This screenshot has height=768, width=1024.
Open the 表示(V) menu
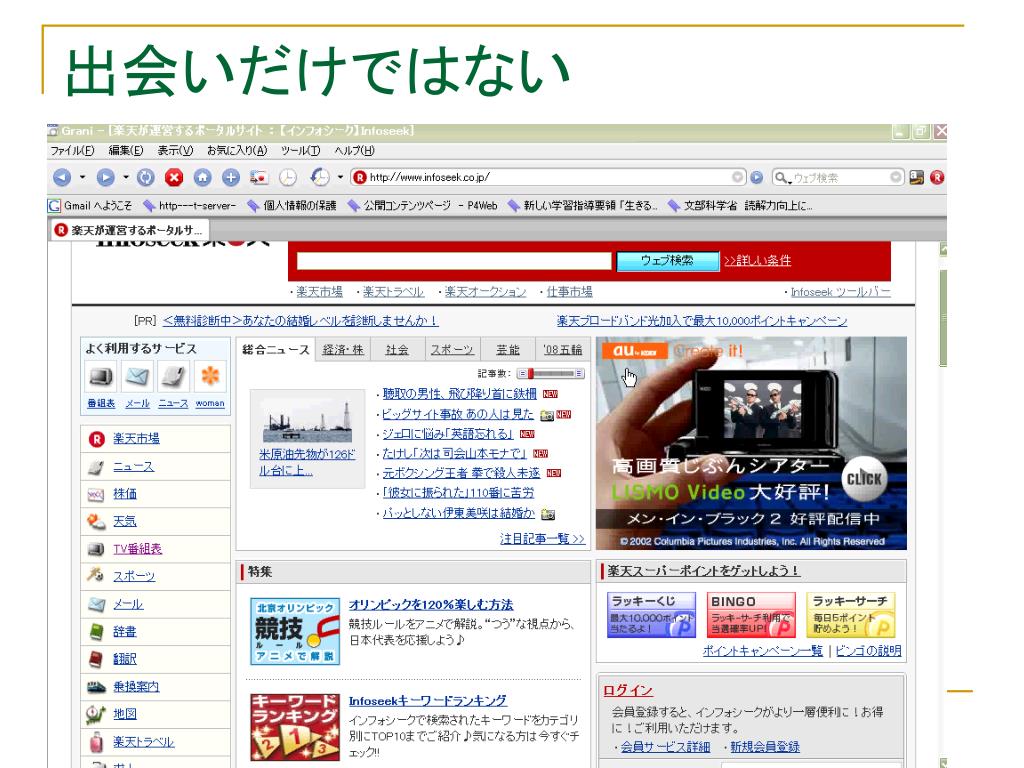[175, 150]
